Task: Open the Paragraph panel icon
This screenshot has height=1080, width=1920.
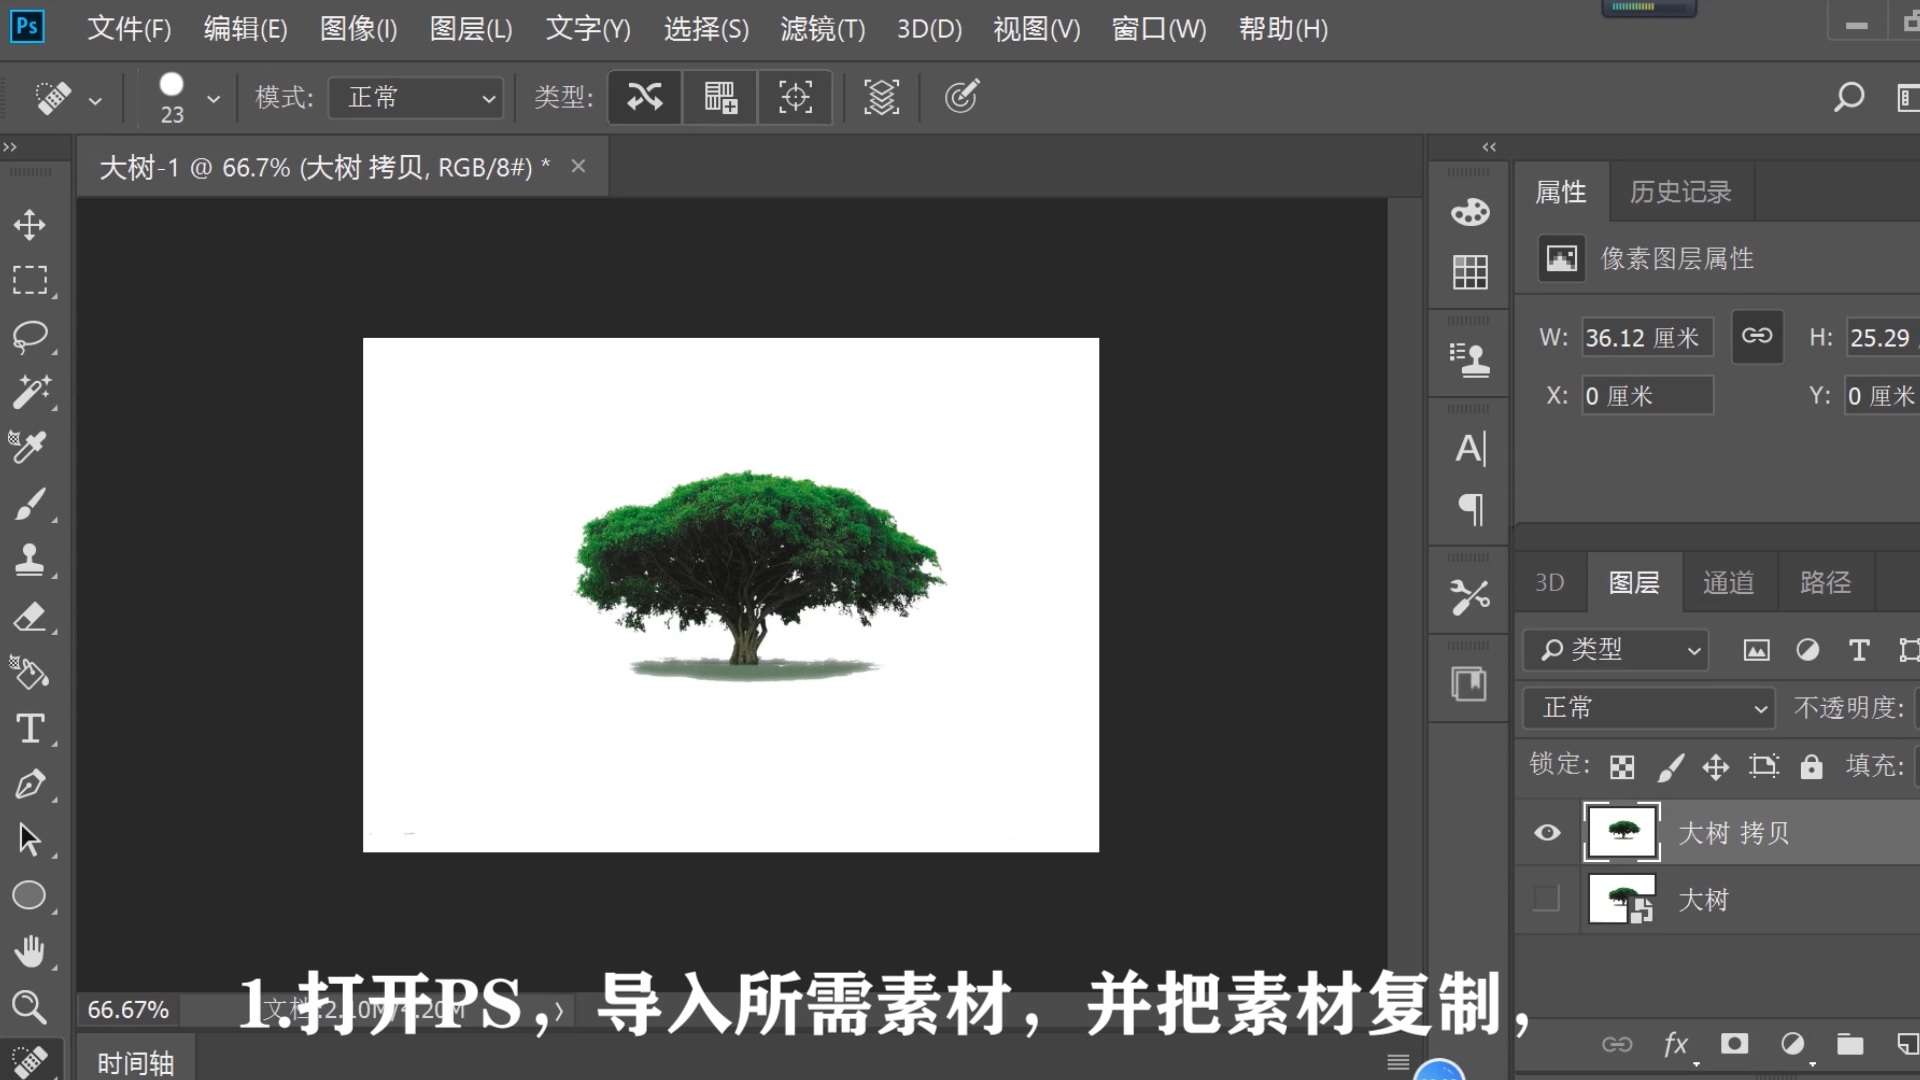Action: click(x=1469, y=509)
